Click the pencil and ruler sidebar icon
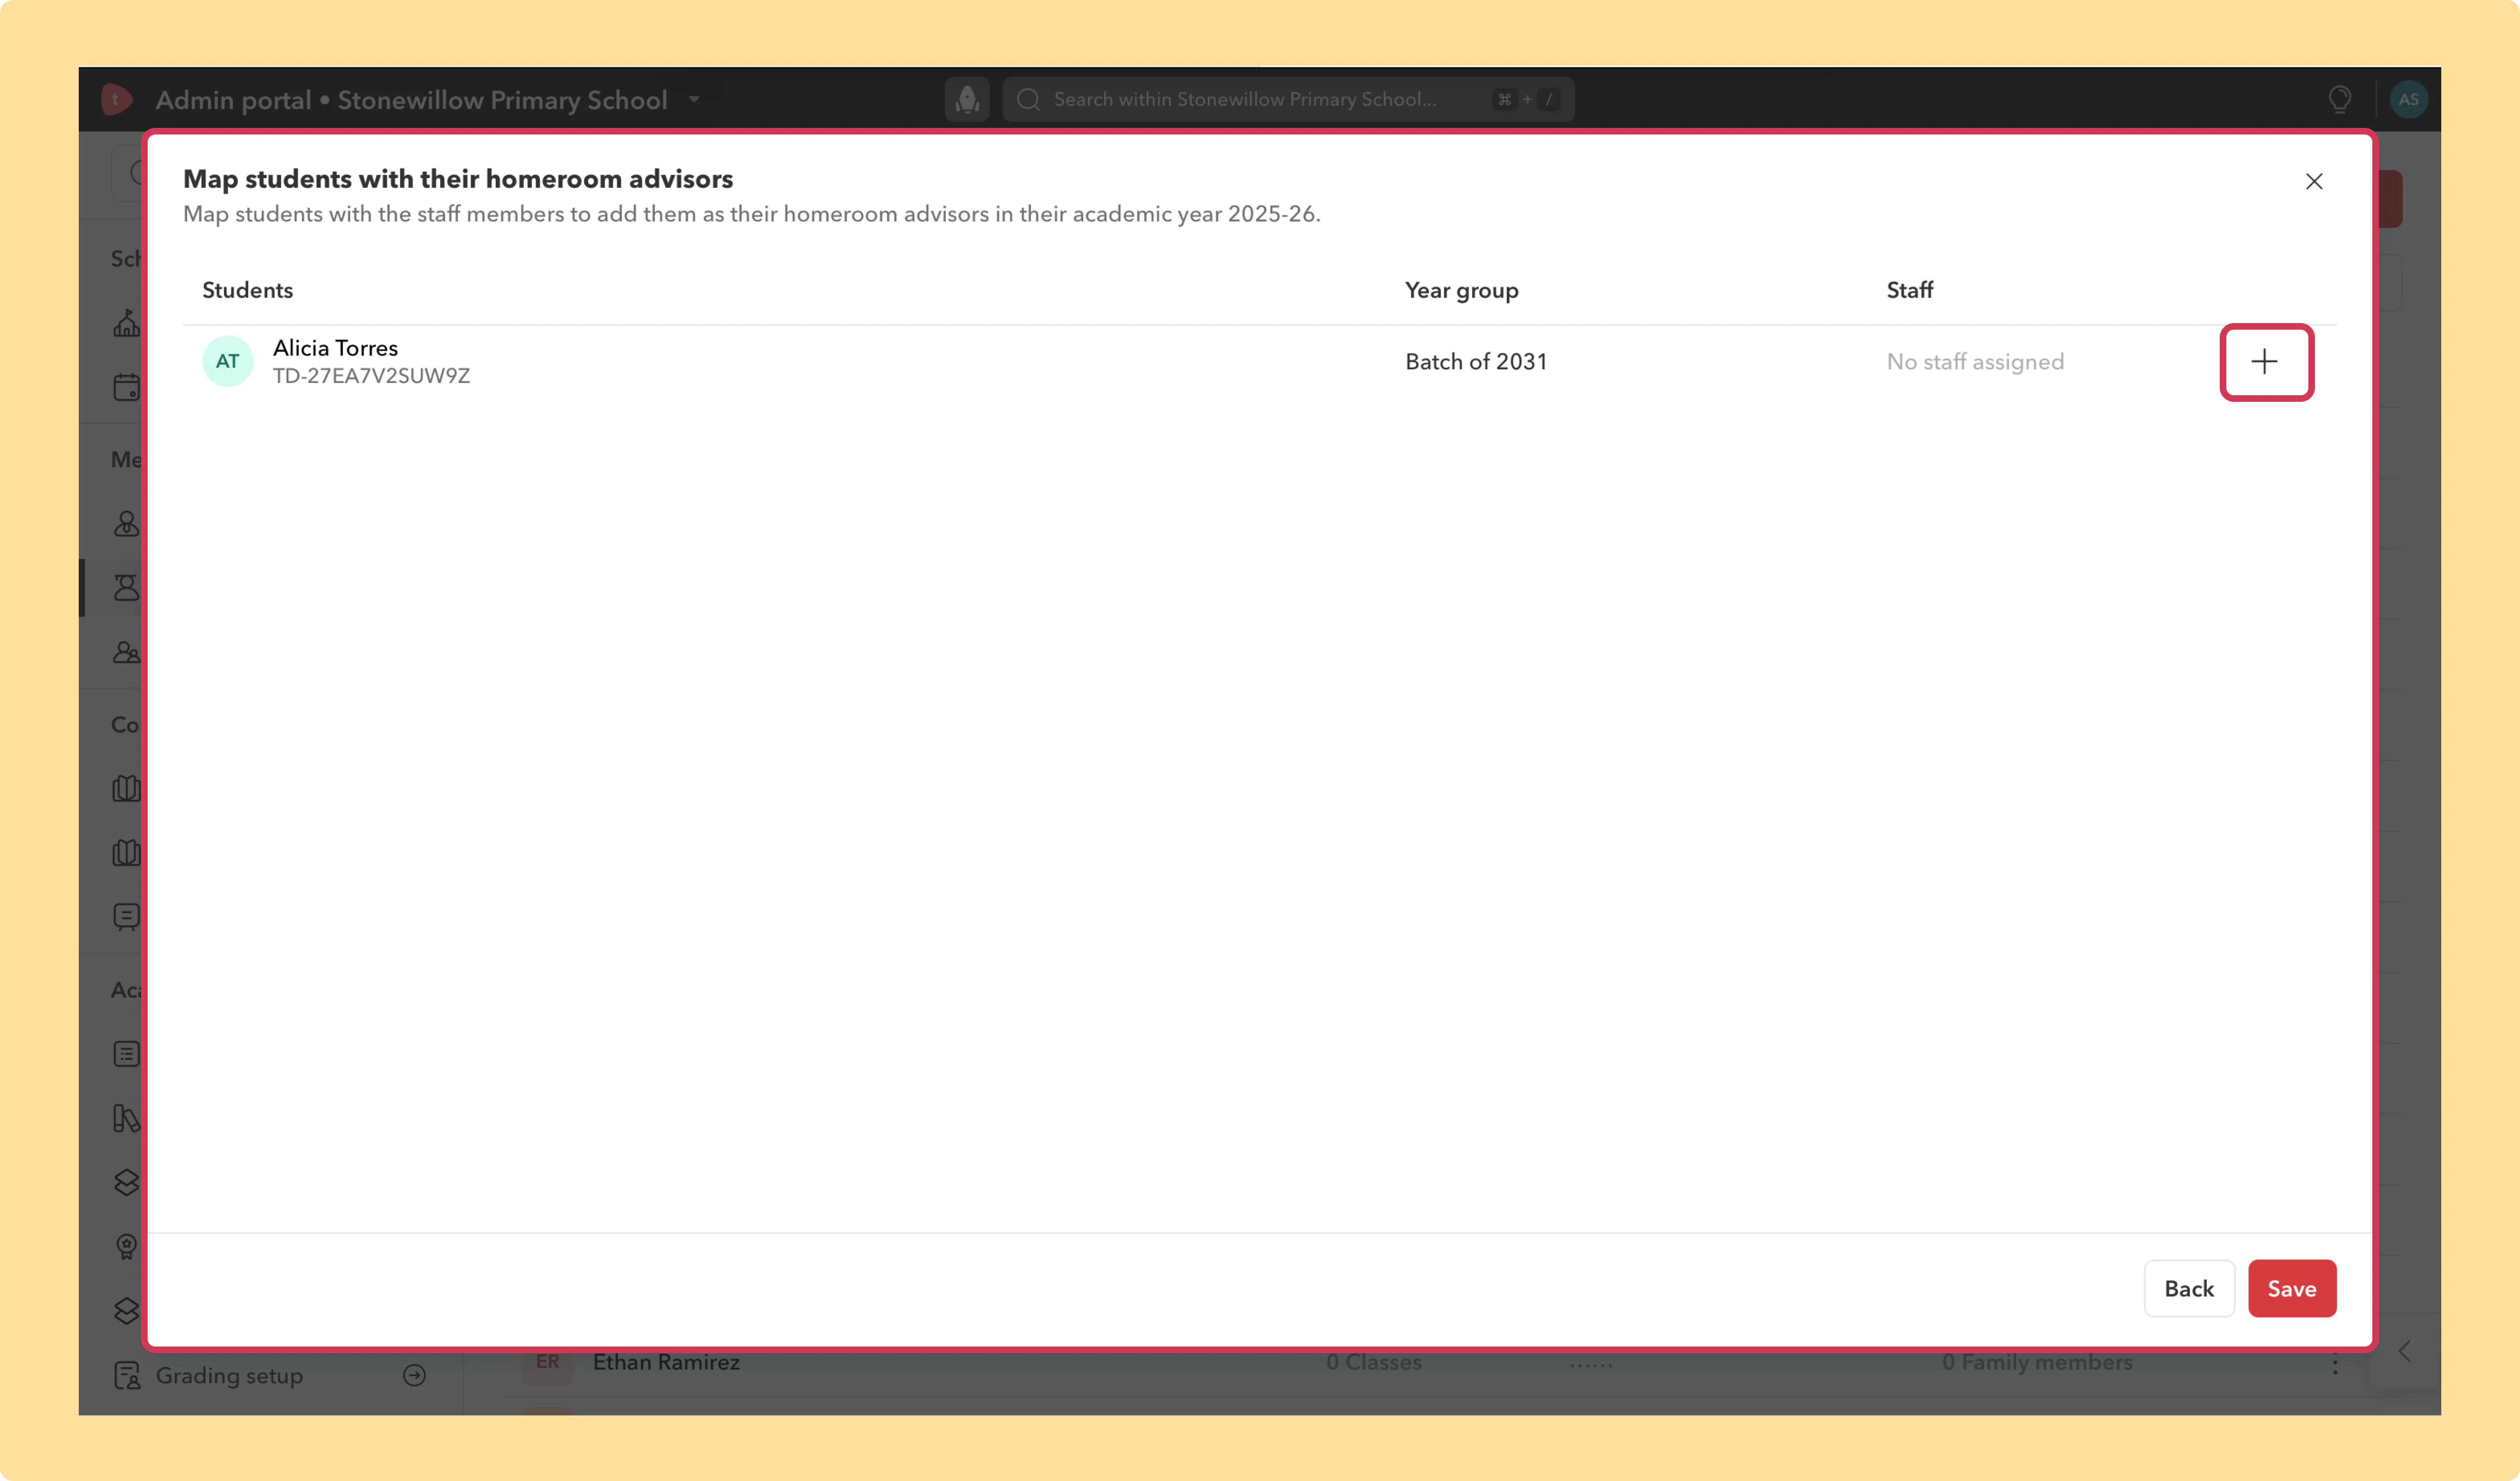 127,1118
